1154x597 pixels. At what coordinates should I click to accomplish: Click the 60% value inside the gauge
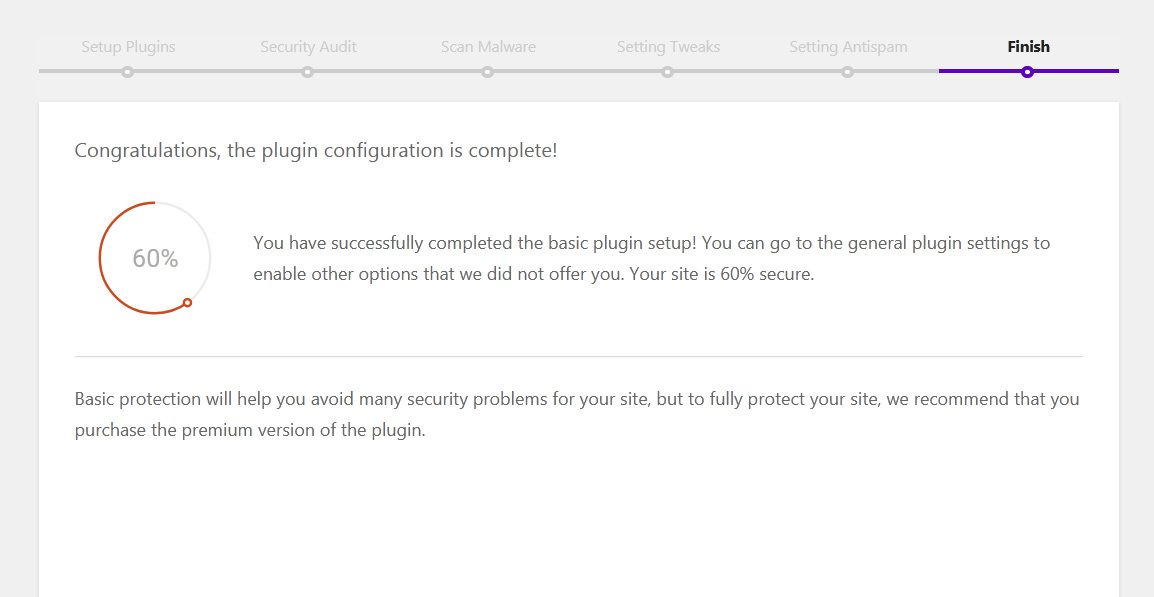[x=155, y=259]
